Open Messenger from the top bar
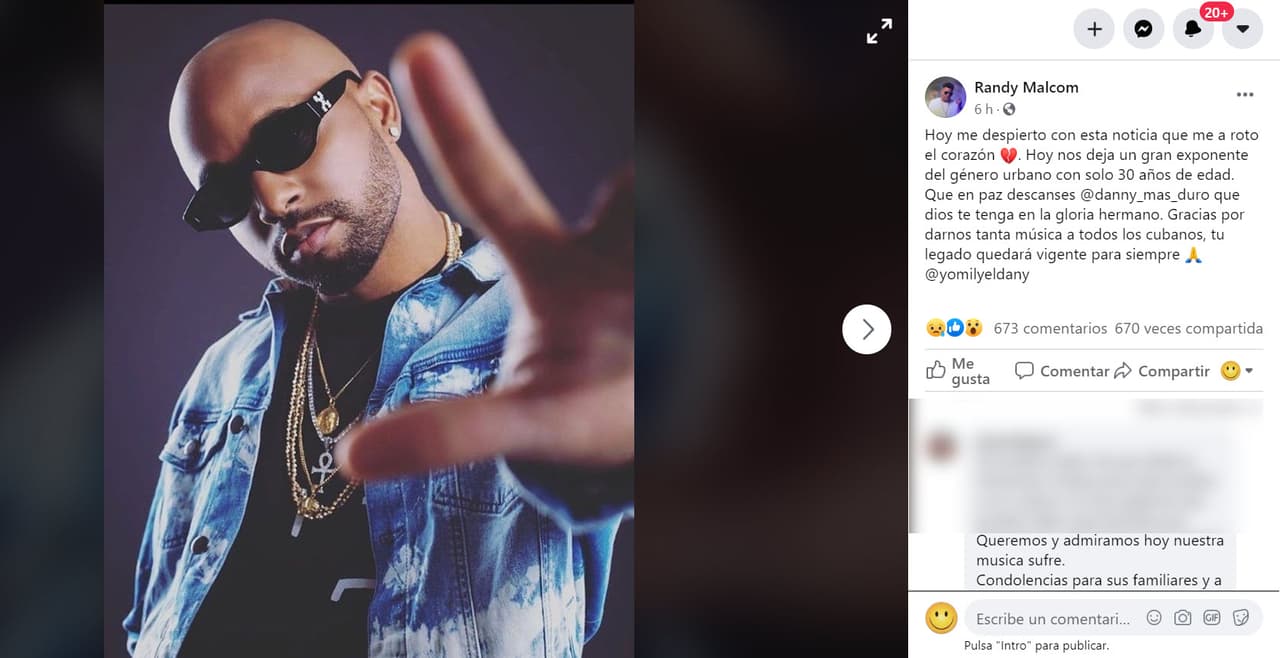The height and width of the screenshot is (658, 1280). (1143, 28)
